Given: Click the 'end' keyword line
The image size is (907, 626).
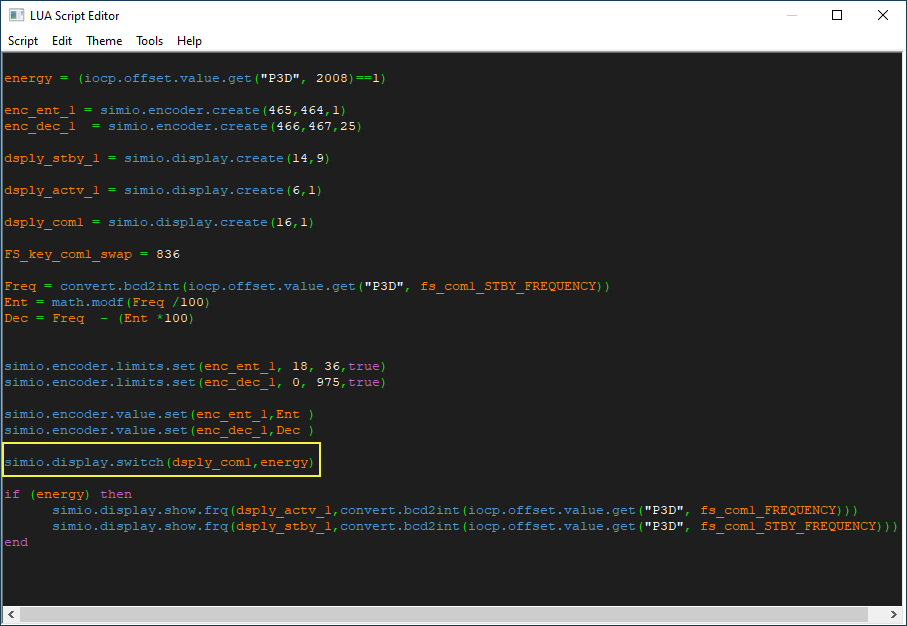Looking at the screenshot, I should point(16,542).
